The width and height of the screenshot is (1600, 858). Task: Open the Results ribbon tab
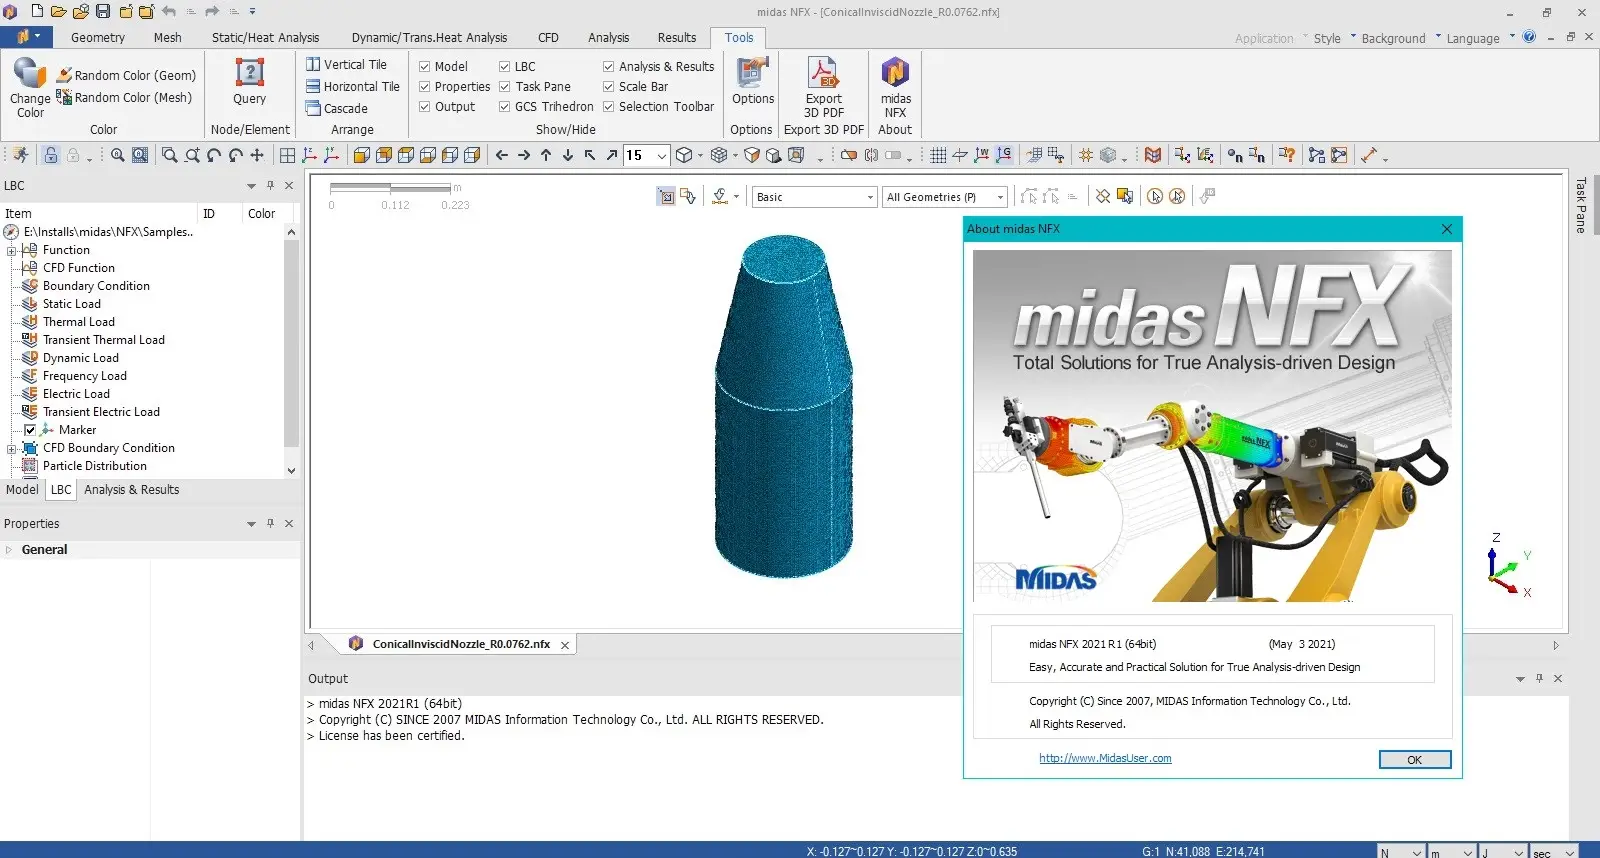tap(677, 38)
